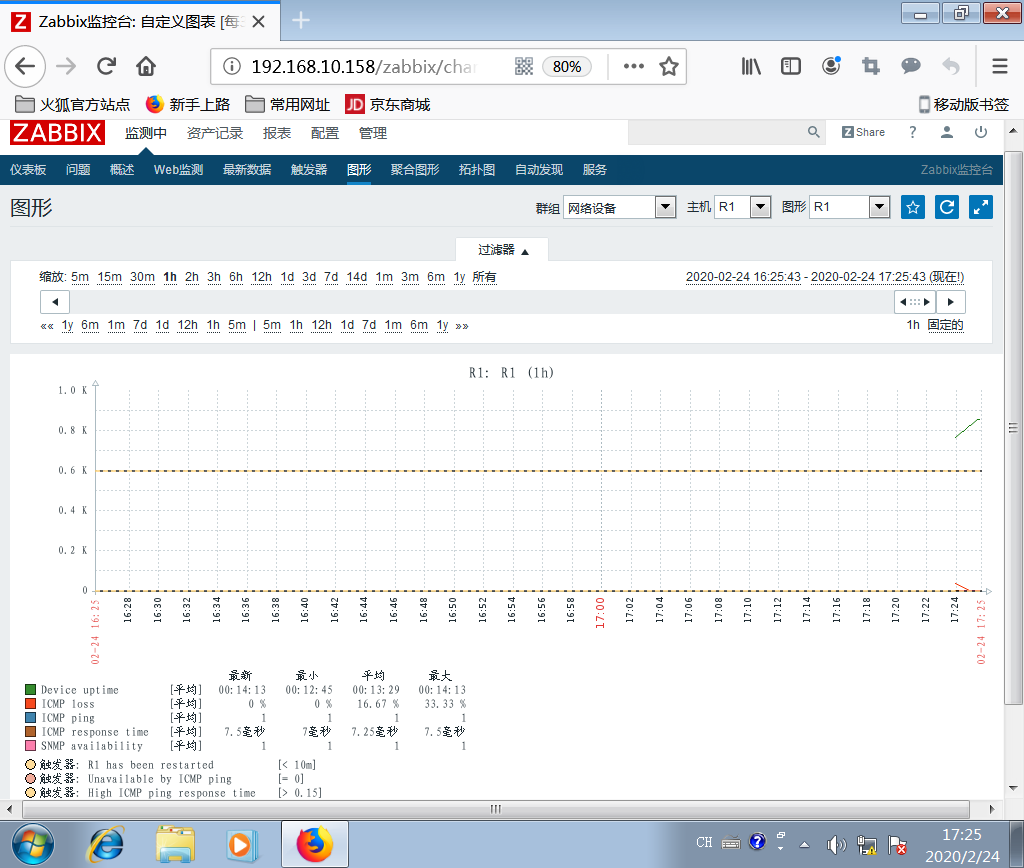Open 火狐官方站点 bookmark folder
1024x868 pixels.
click(x=72, y=104)
